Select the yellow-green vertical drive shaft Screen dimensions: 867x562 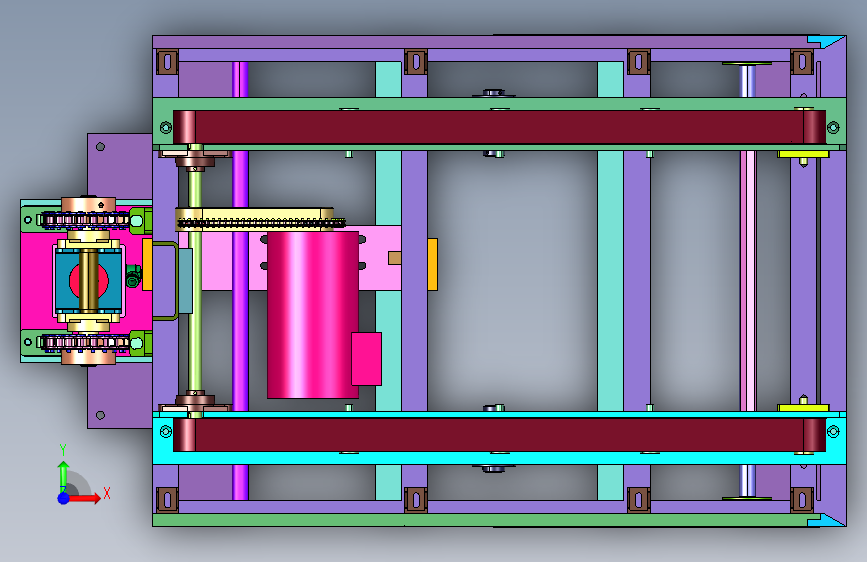195,281
